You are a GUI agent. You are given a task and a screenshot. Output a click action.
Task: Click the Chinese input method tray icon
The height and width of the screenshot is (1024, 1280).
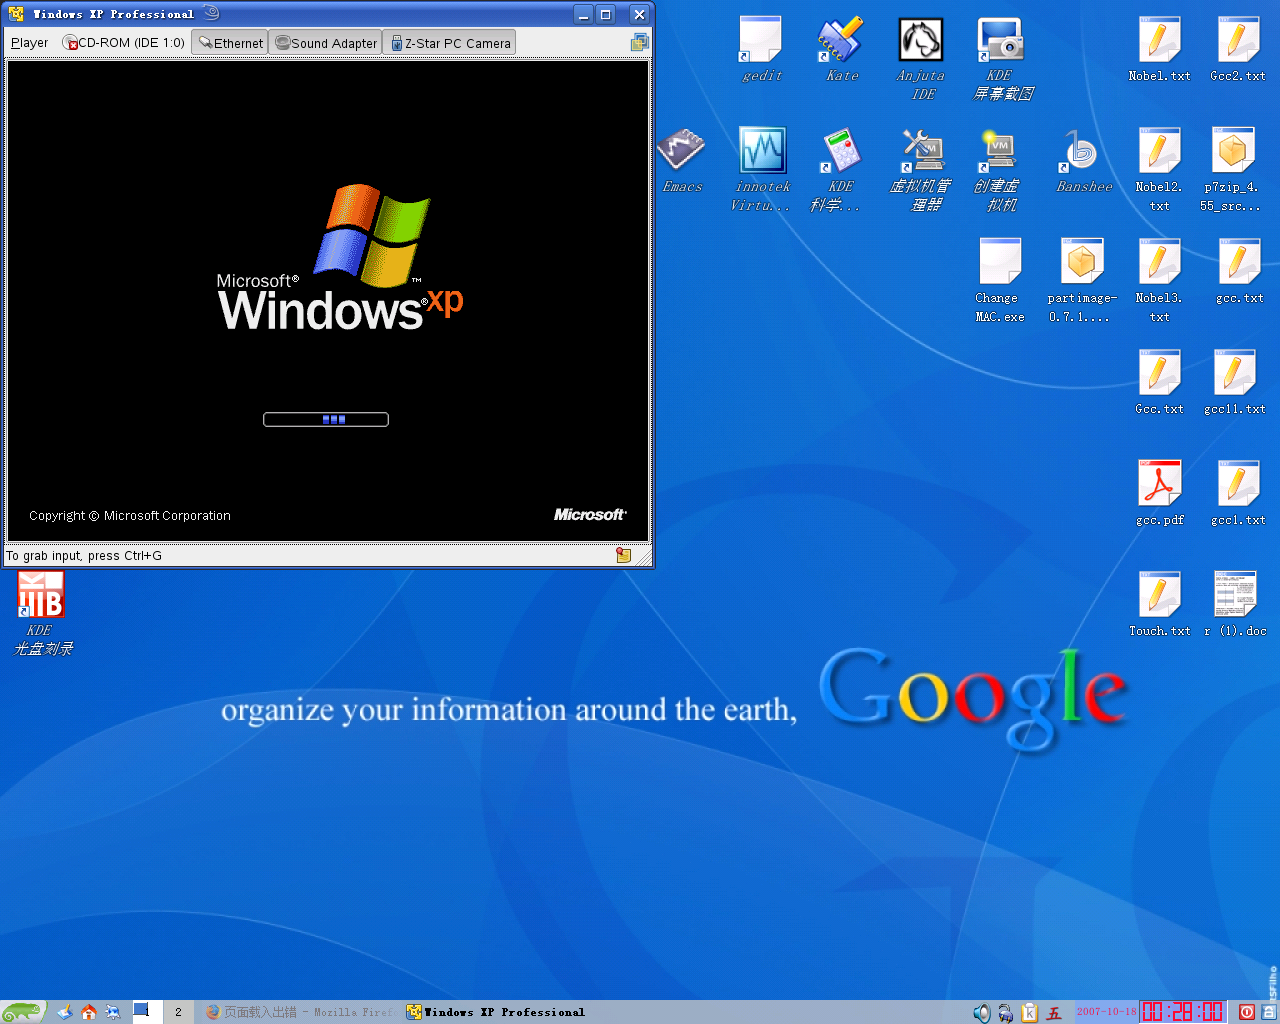click(x=1054, y=1012)
